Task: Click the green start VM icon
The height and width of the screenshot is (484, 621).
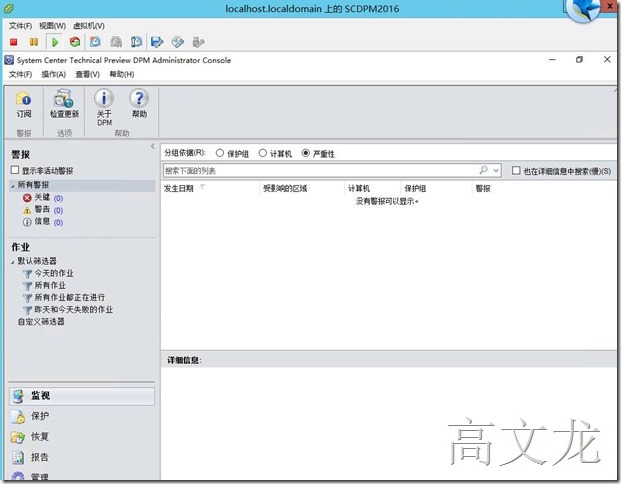Action: point(55,42)
